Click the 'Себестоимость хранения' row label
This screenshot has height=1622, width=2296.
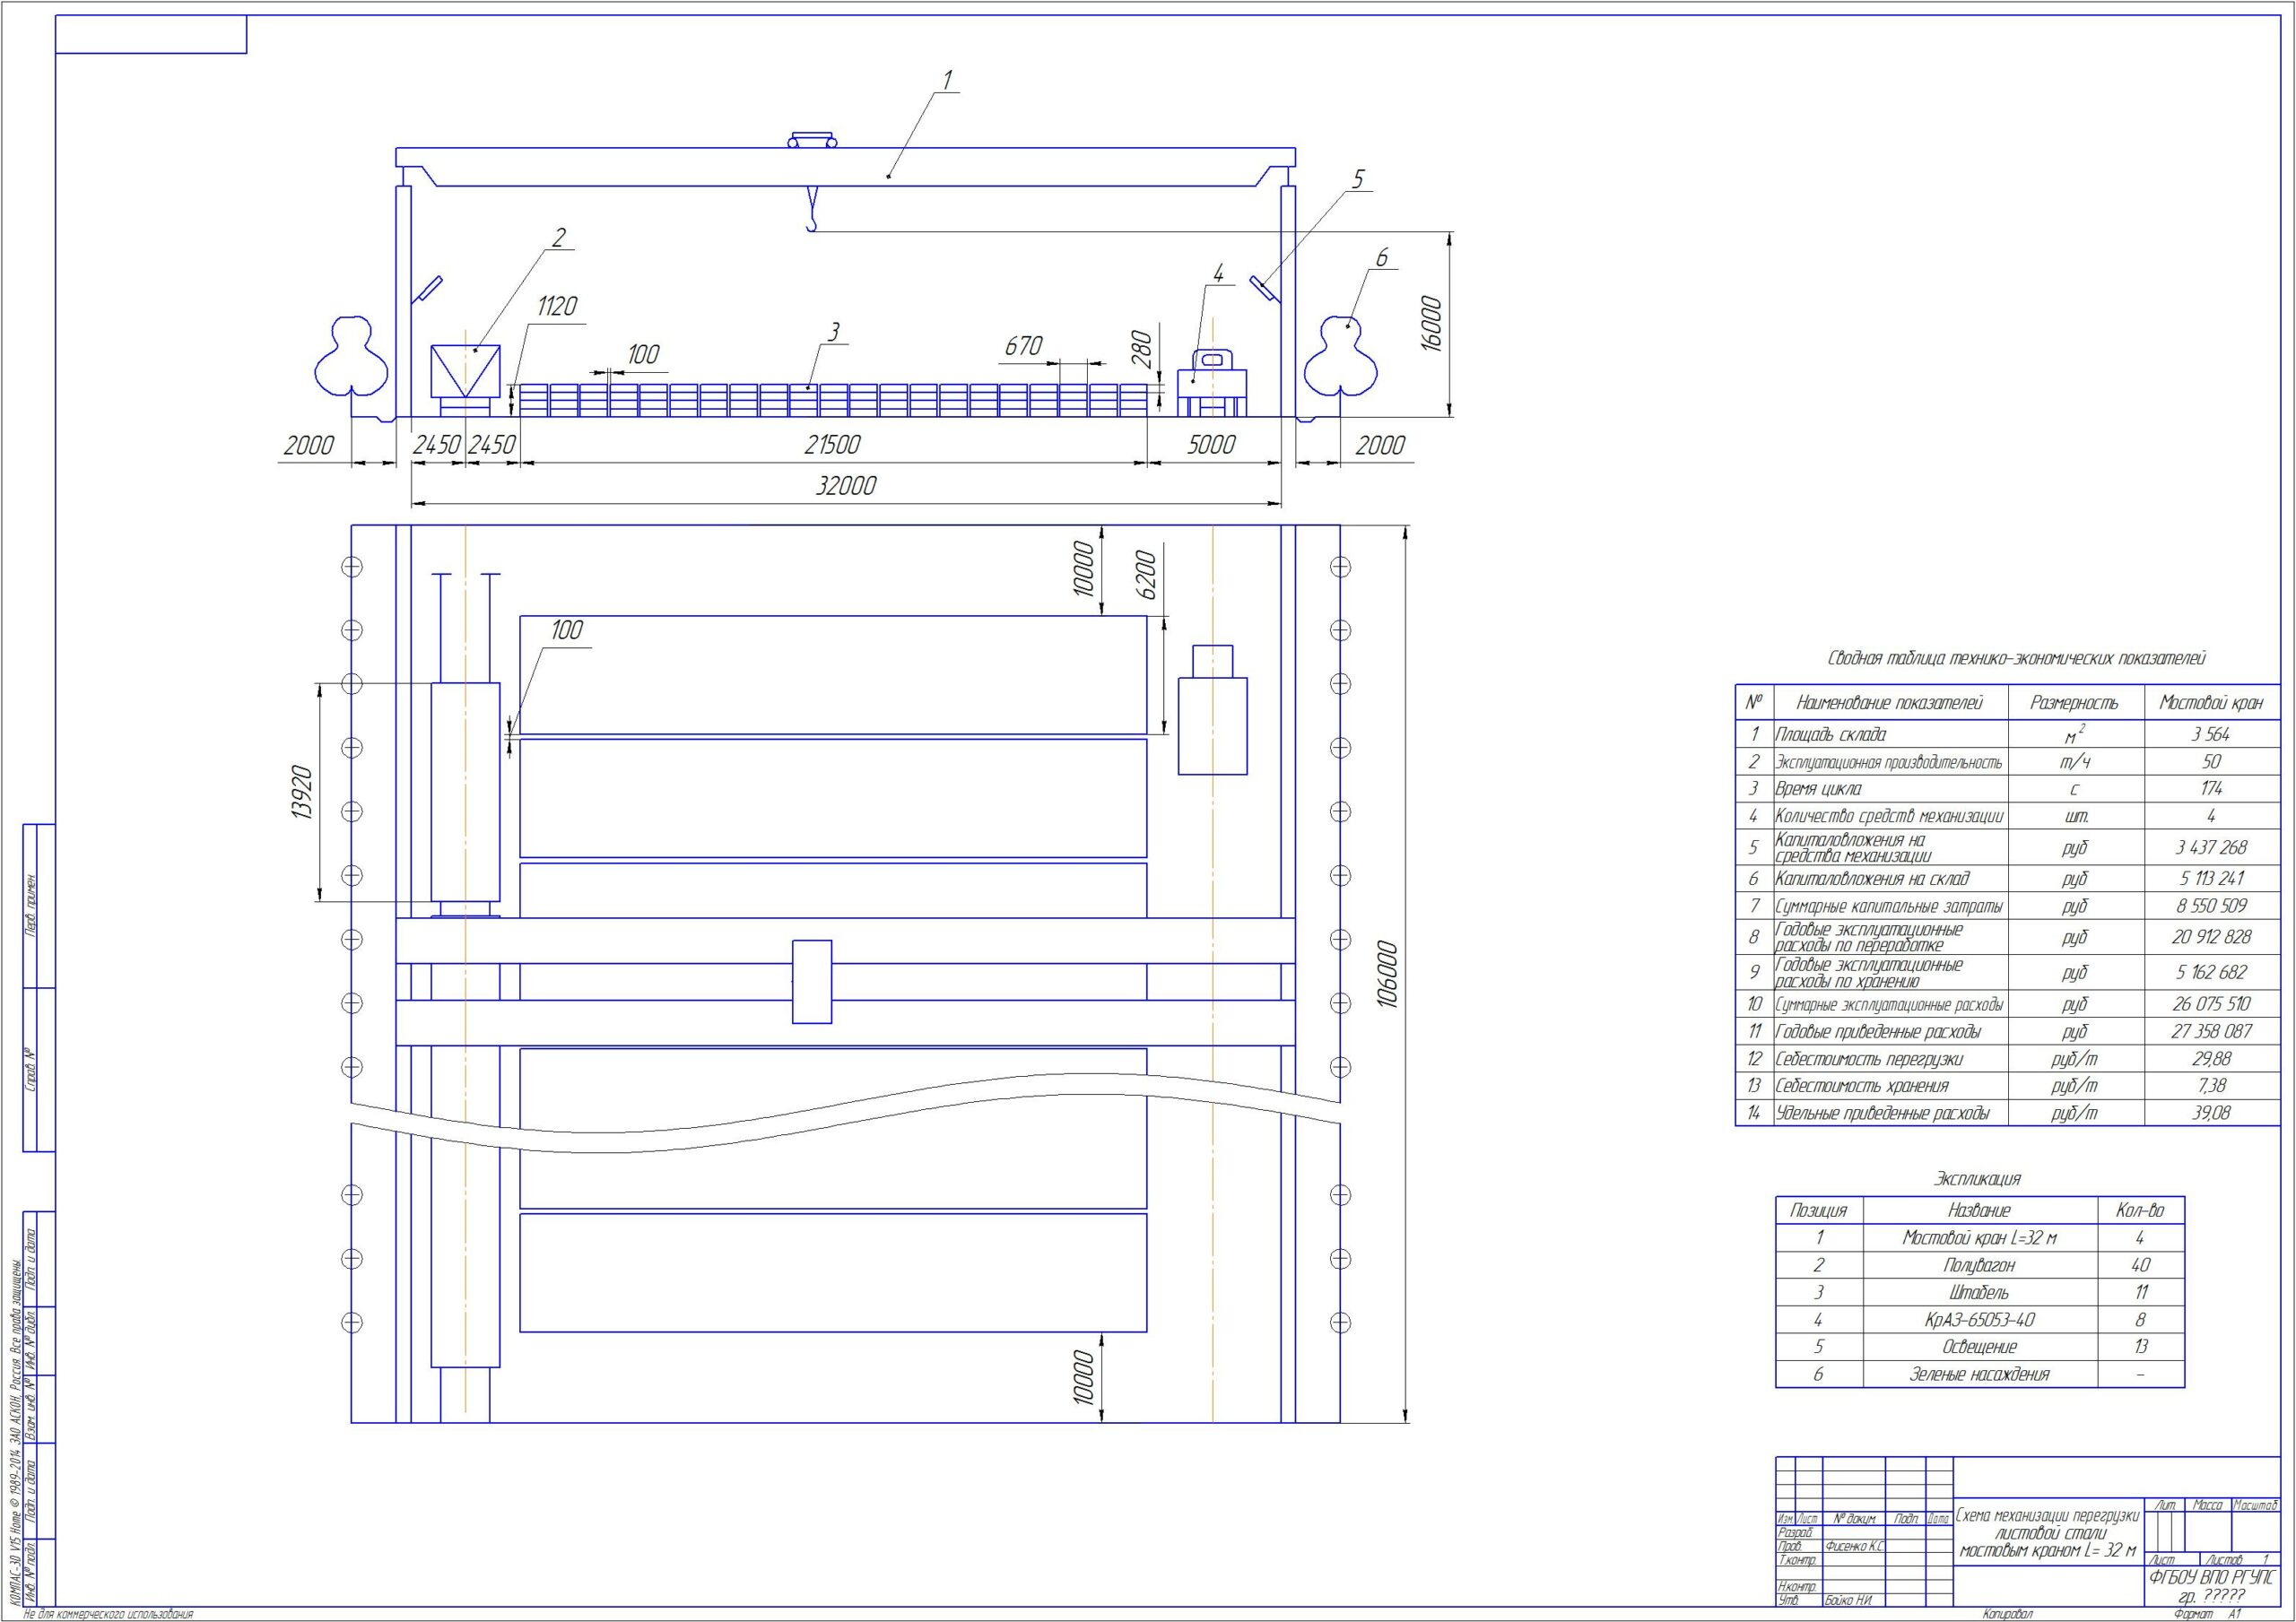coord(1862,1086)
